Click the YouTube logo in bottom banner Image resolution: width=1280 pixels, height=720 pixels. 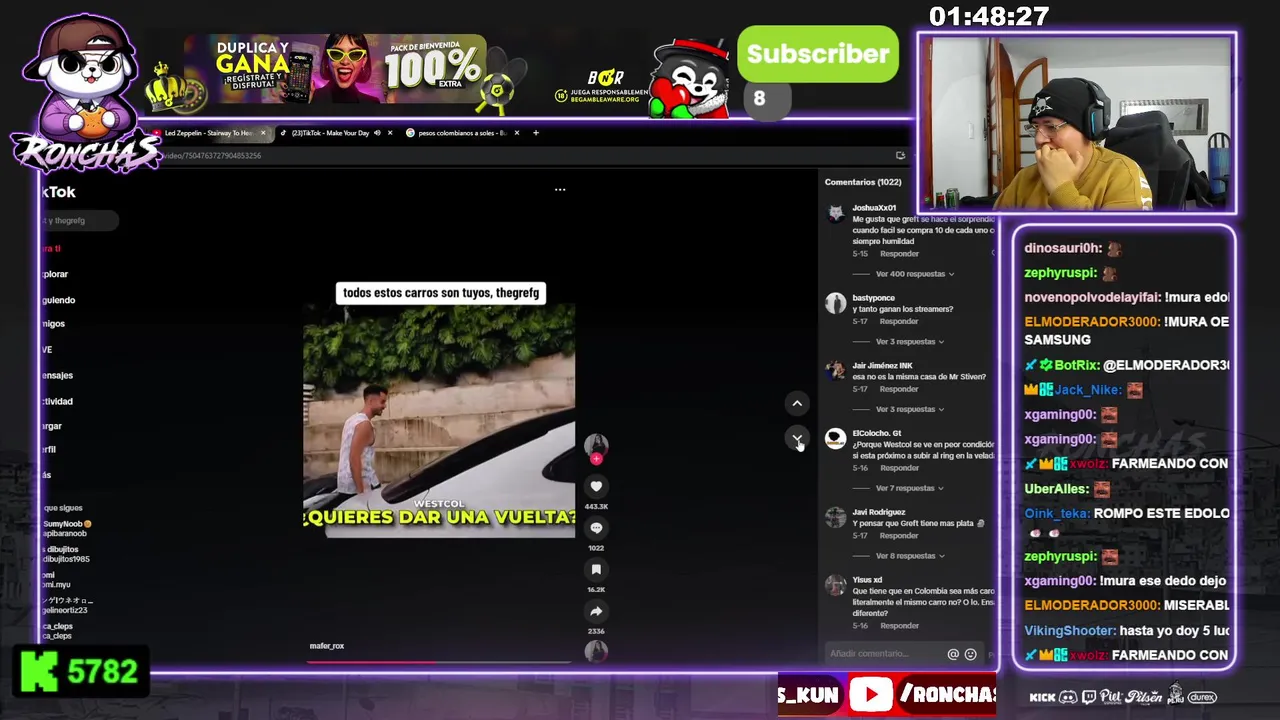[x=871, y=695]
